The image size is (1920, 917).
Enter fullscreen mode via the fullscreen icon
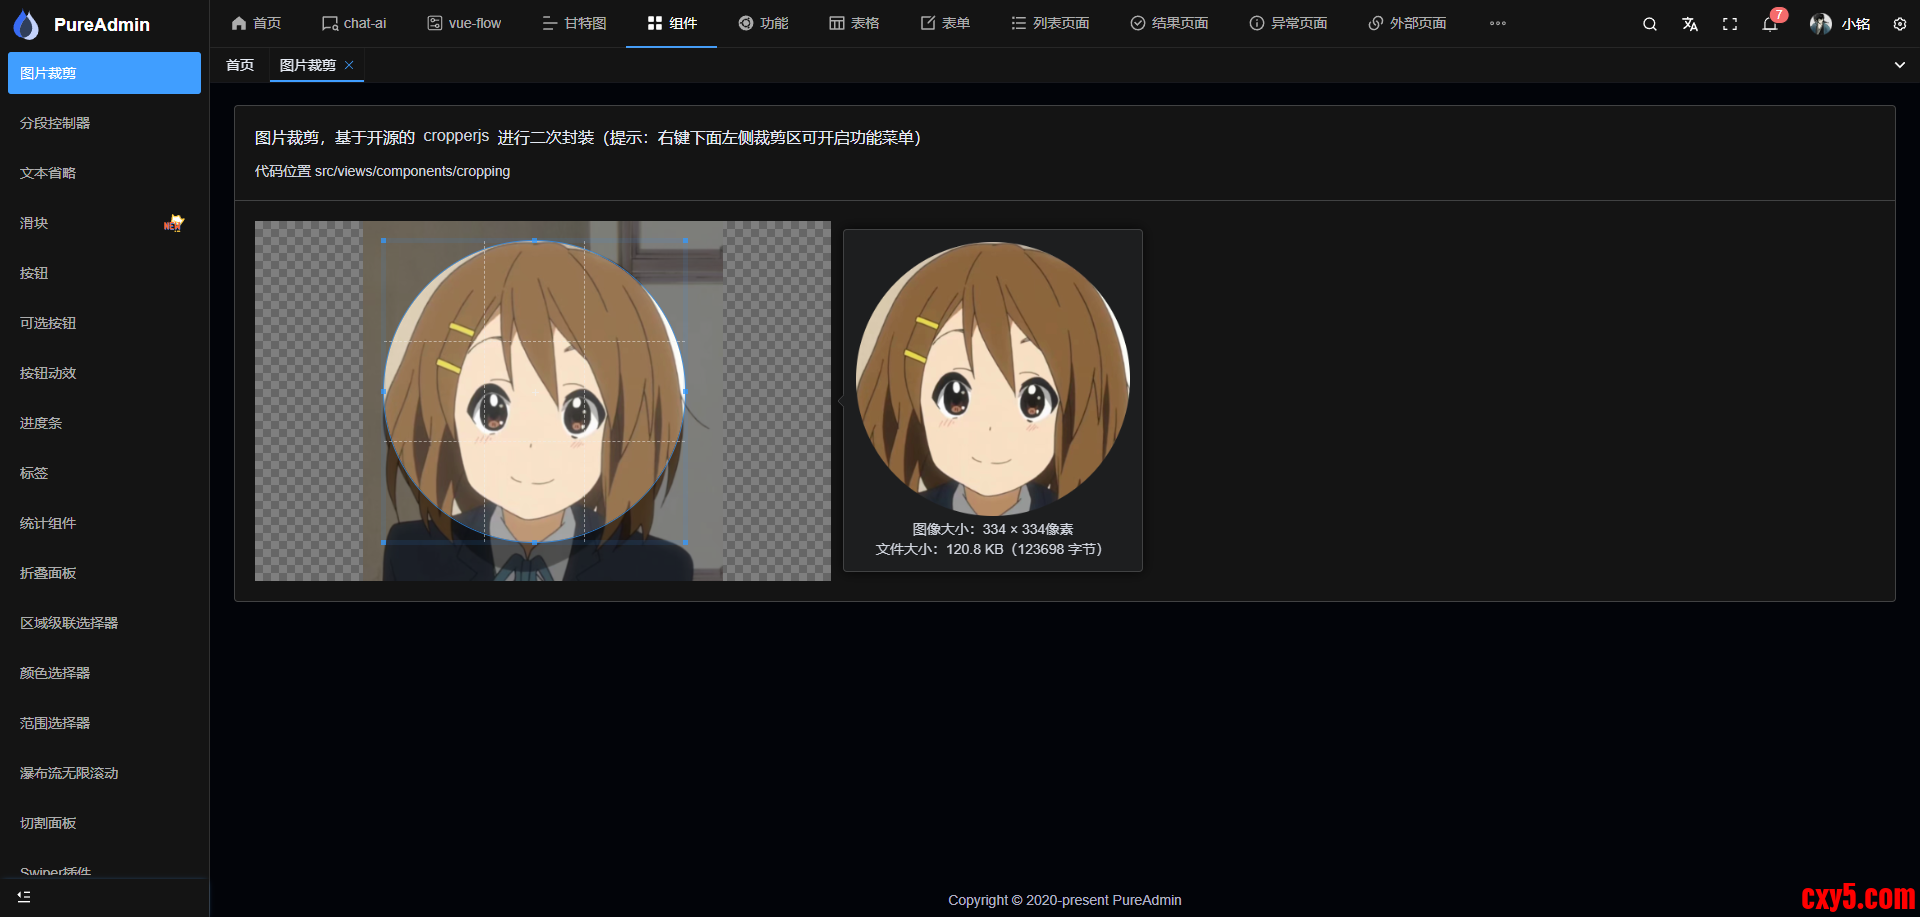1730,23
